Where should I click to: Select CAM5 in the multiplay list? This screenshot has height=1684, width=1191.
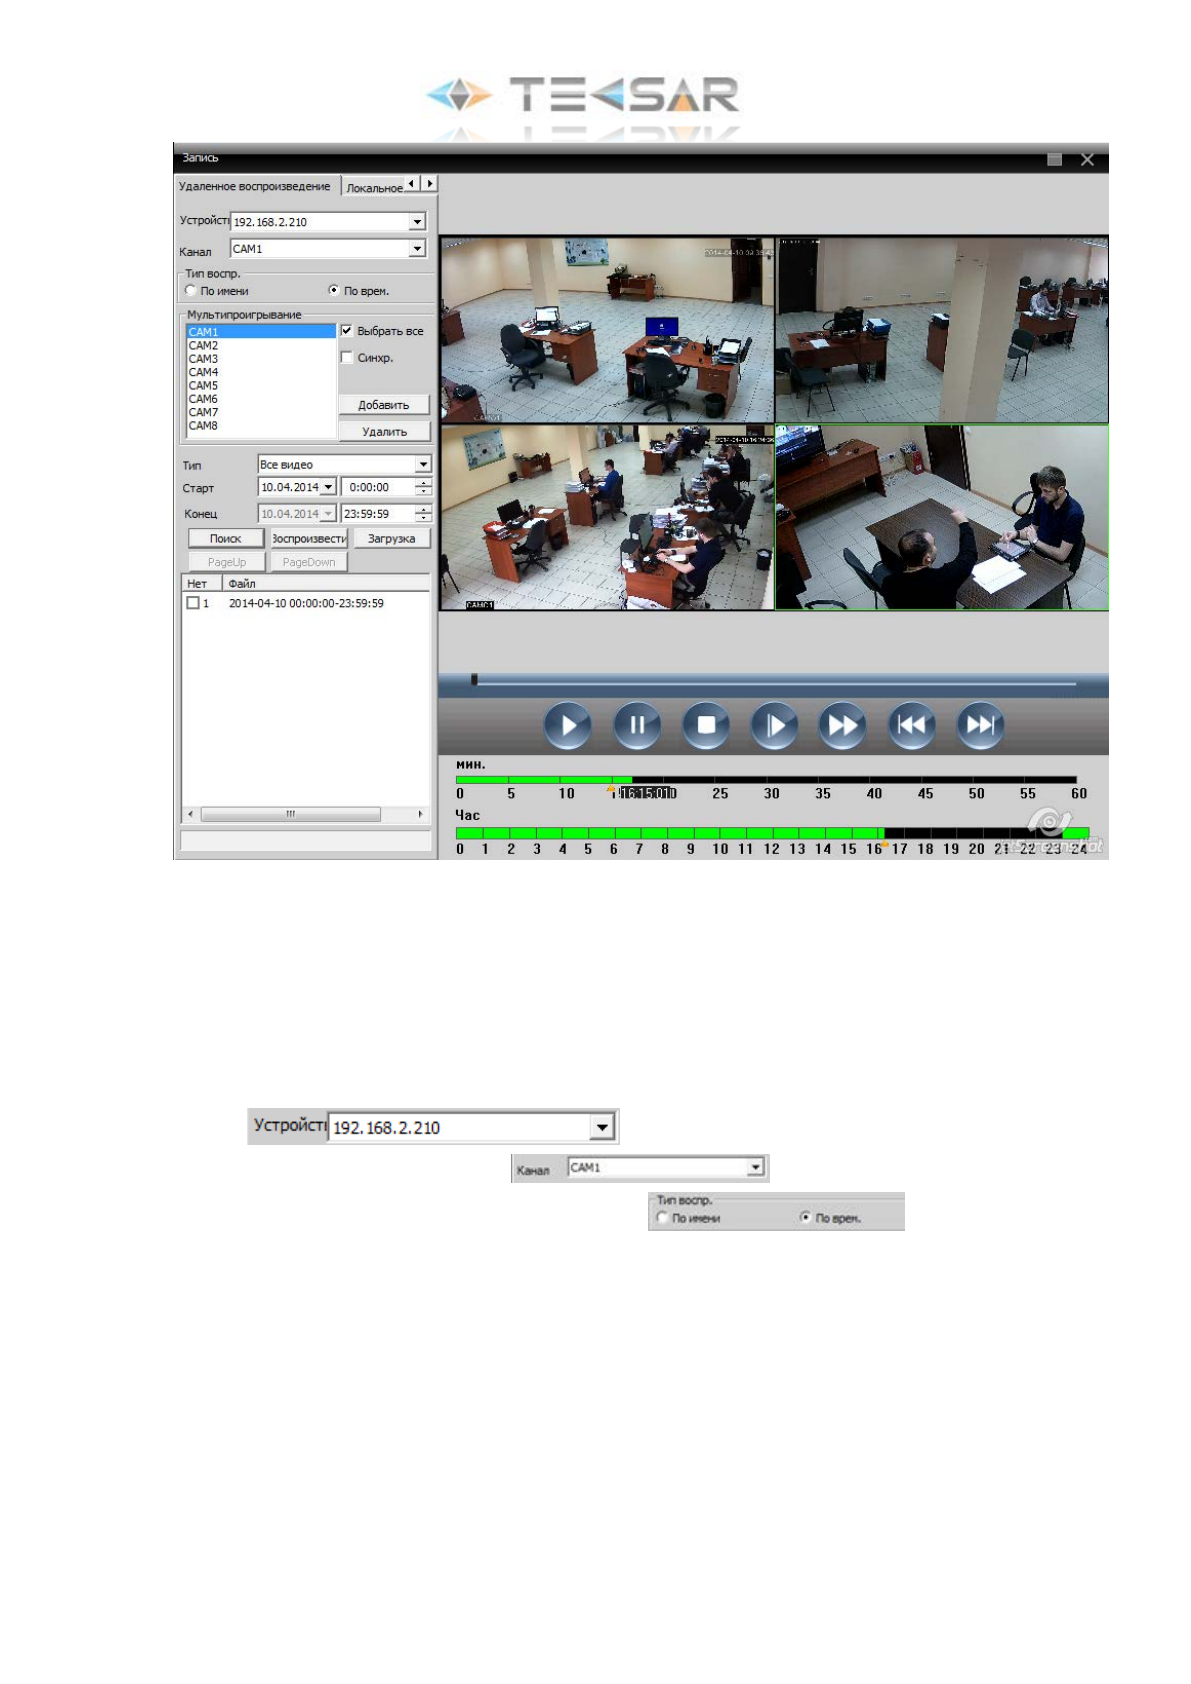click(204, 386)
